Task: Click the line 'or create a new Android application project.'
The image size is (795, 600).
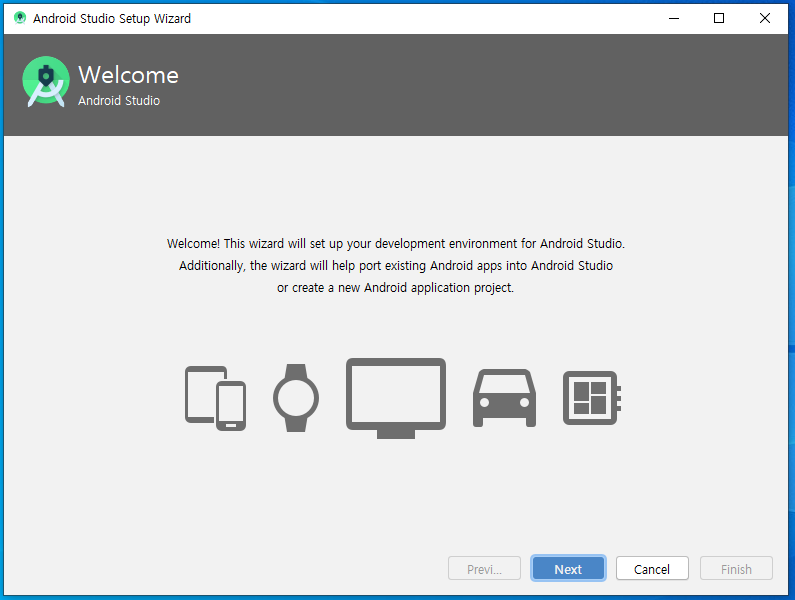Action: click(395, 288)
